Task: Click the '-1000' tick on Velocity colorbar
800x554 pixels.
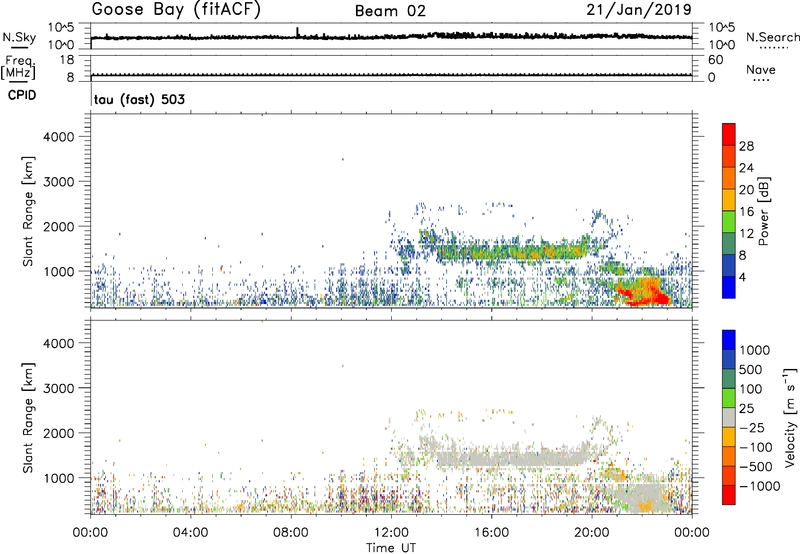Action: pos(759,486)
